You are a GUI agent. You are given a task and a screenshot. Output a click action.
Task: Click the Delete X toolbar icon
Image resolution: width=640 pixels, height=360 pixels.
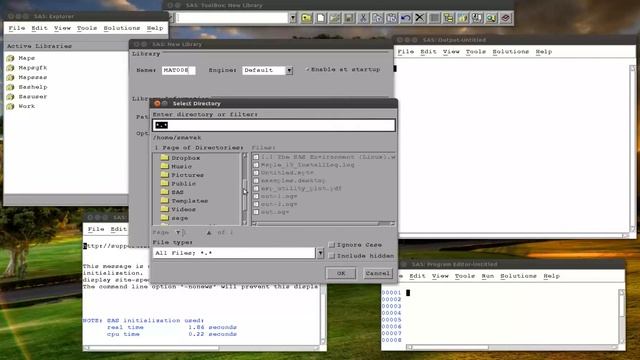coord(420,18)
